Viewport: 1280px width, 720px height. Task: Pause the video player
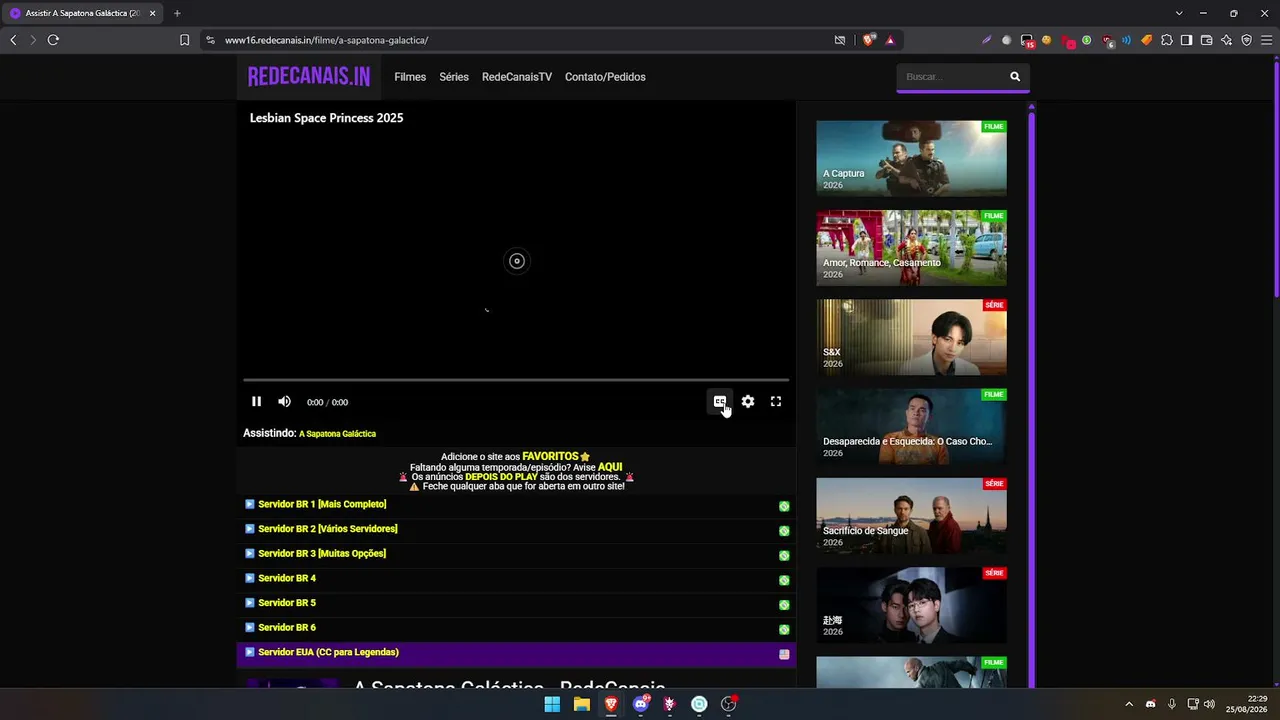point(256,401)
